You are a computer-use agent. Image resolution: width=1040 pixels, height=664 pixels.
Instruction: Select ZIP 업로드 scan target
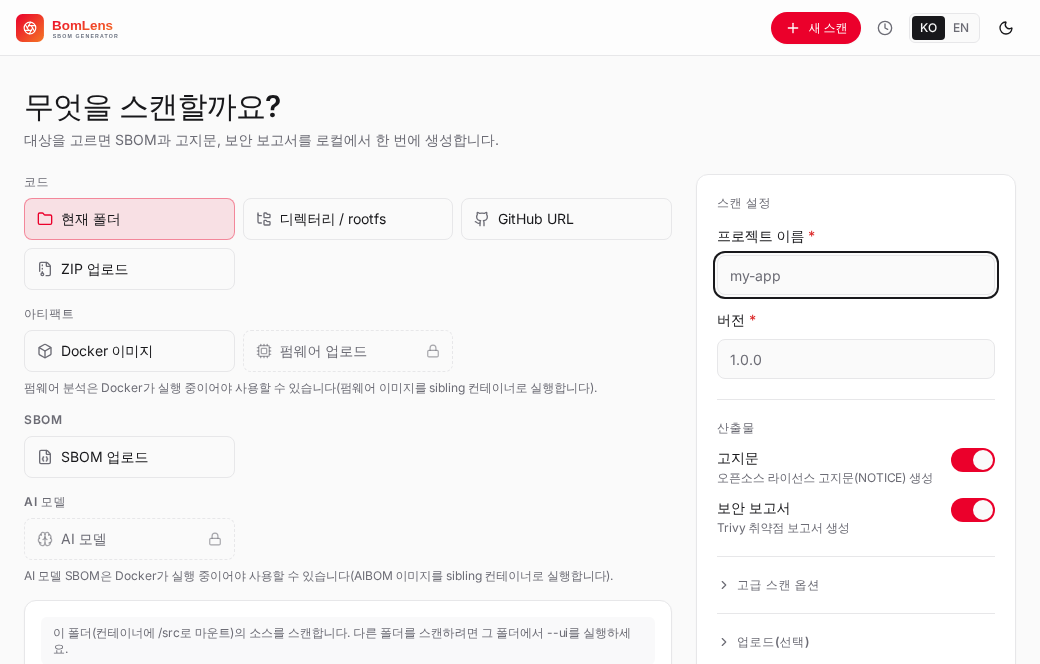pos(129,269)
